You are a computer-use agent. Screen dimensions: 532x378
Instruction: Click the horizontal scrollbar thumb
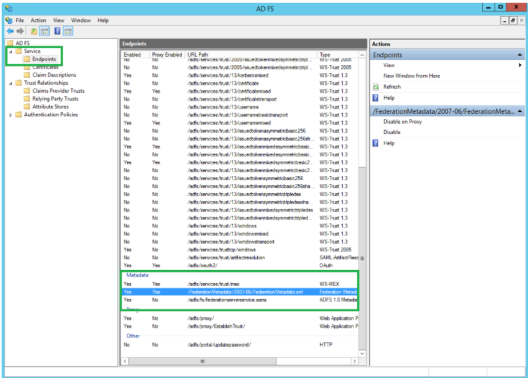coord(203,361)
